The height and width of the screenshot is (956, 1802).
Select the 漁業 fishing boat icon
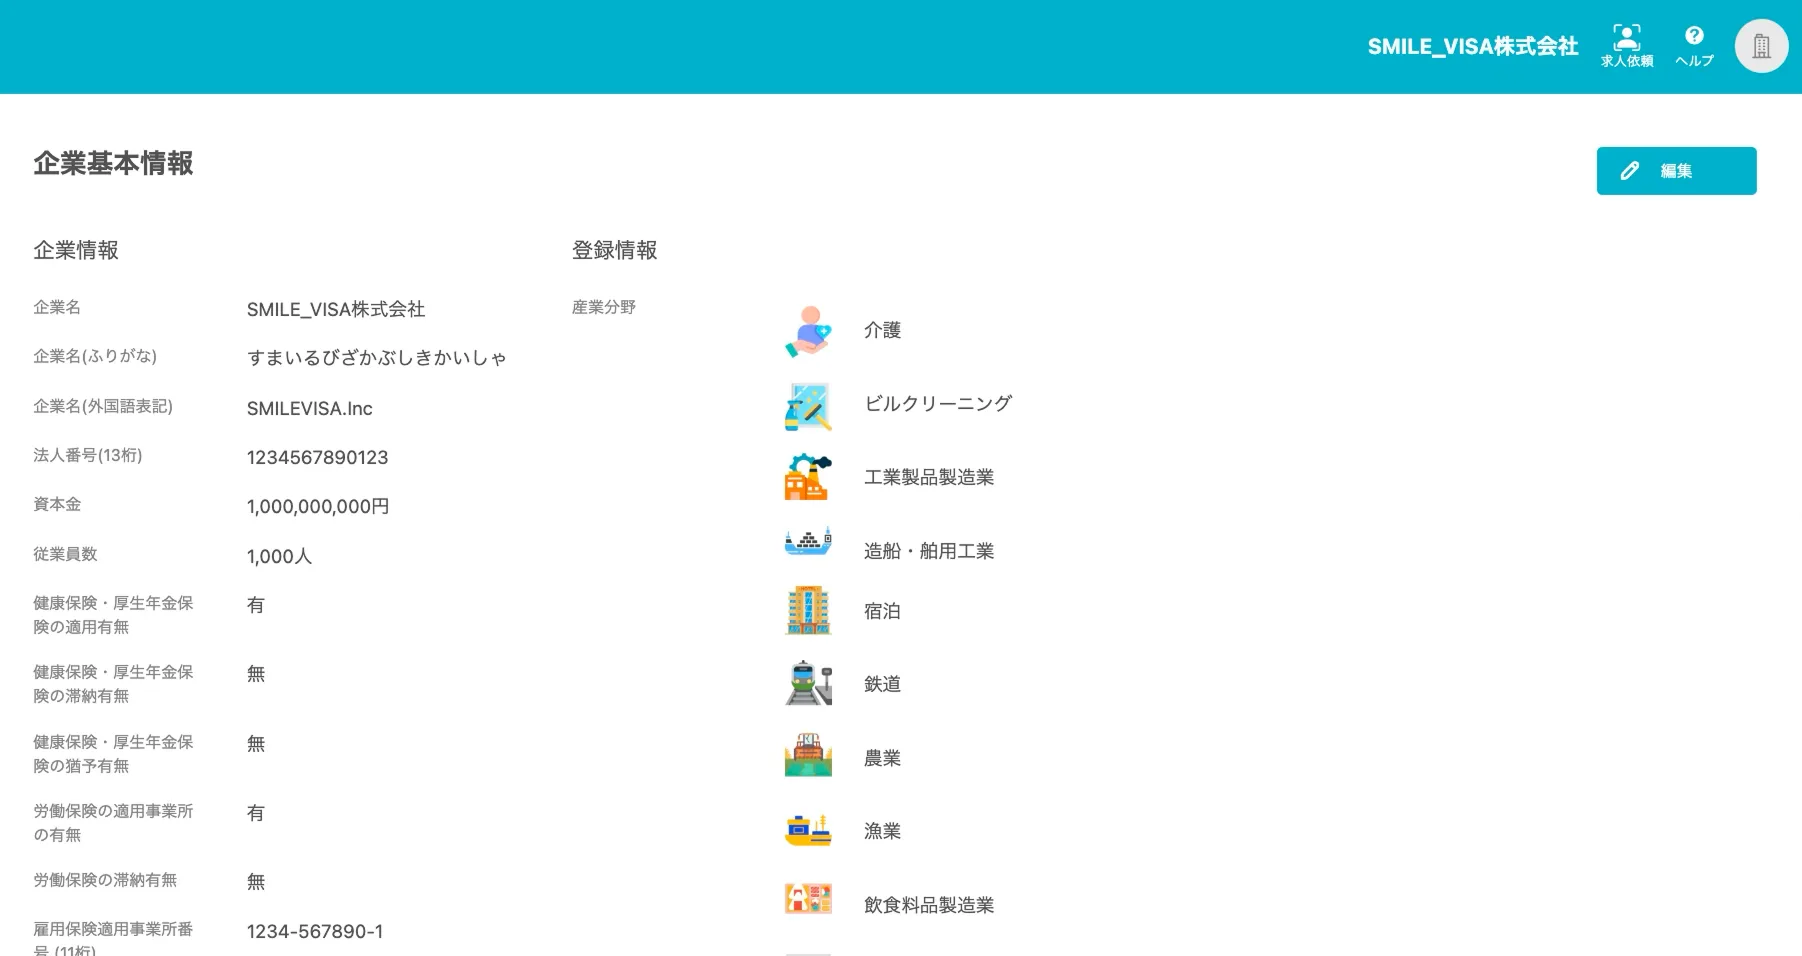(x=807, y=829)
